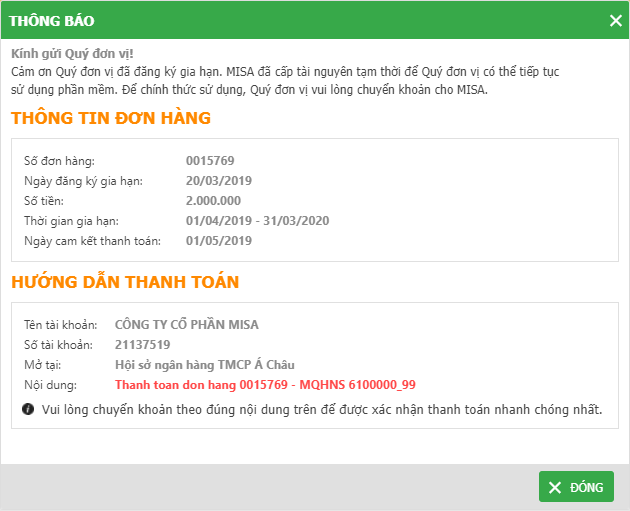
Task: Click the Số đơn hàng label
Action: click(59, 161)
